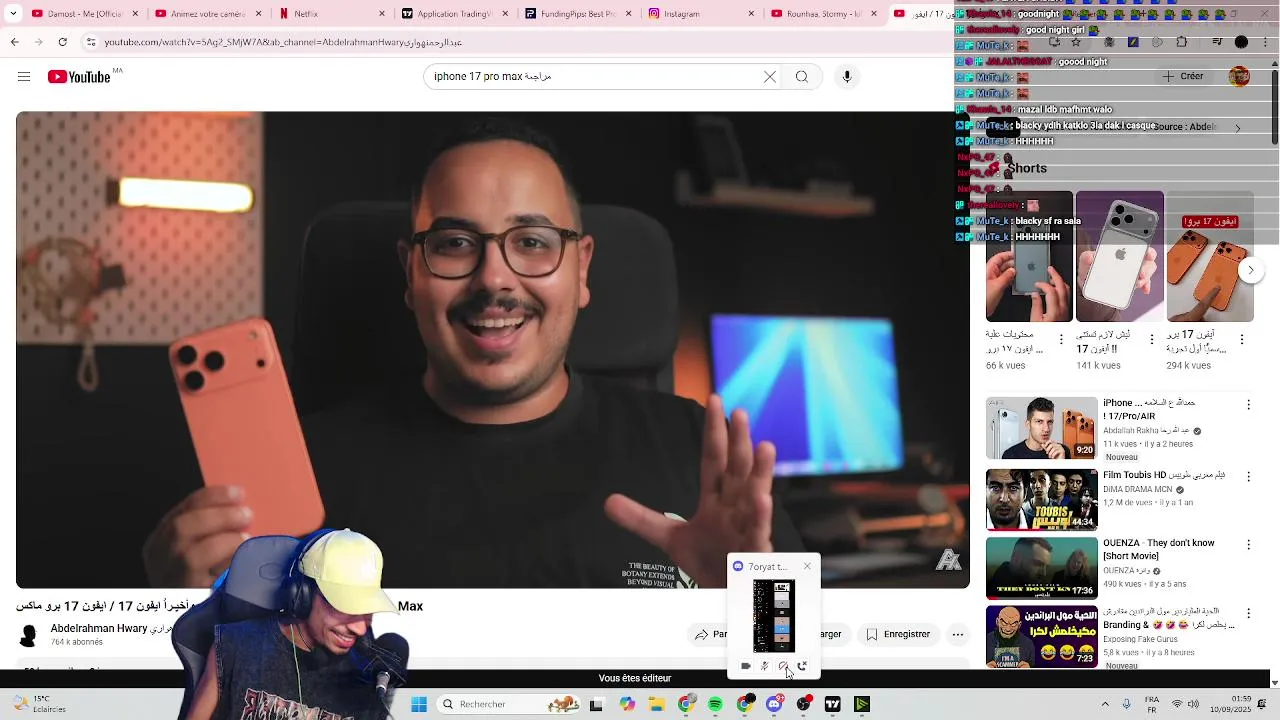Open the Short with 66 k vues
1280x720 pixels.
pos(1029,257)
